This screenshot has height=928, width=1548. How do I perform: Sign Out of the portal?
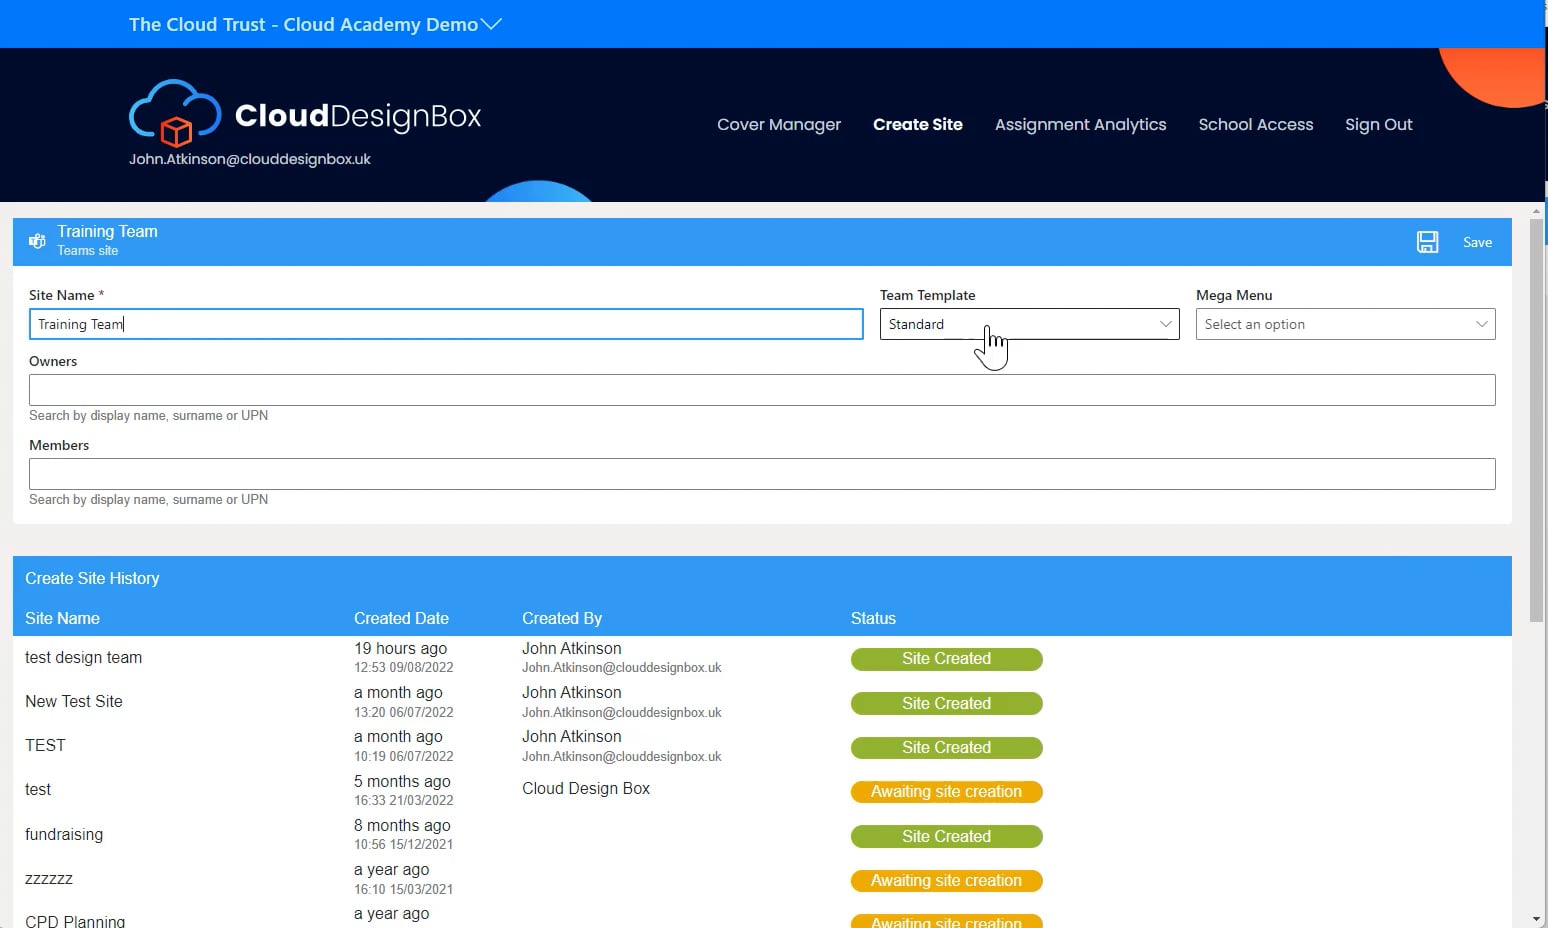point(1378,124)
